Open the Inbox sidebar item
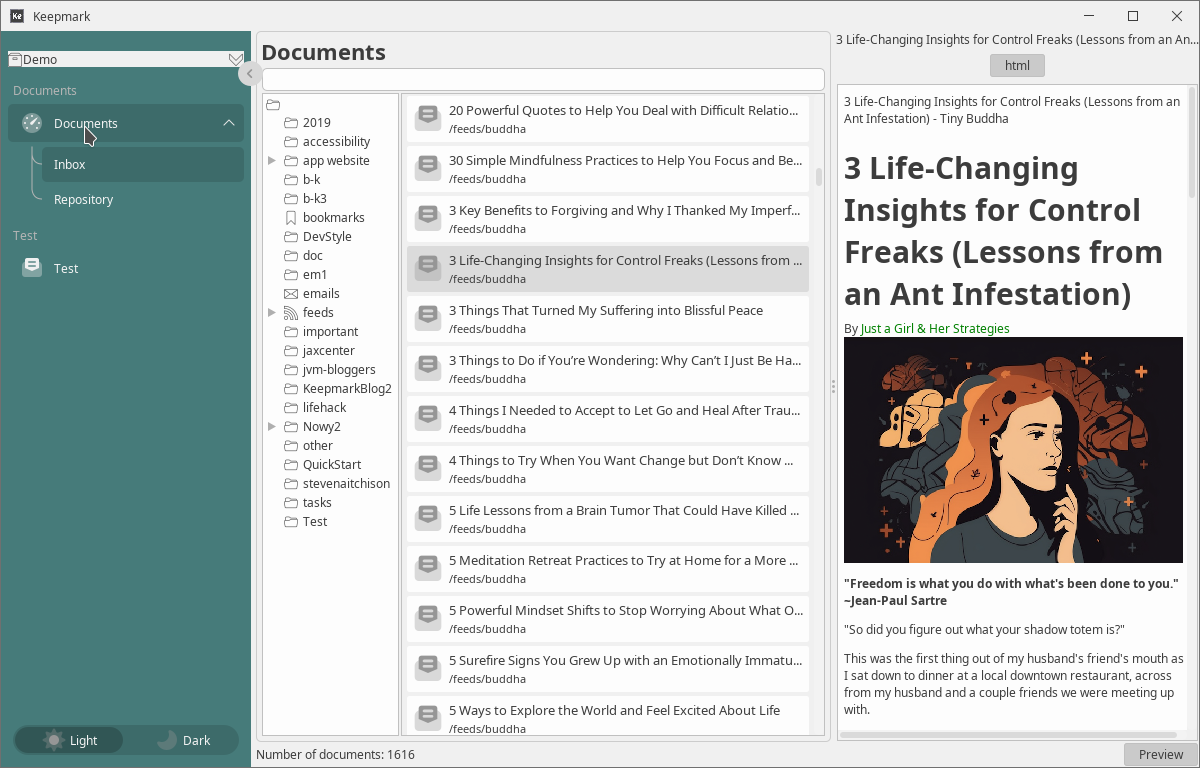This screenshot has height=768, width=1200. tap(70, 165)
